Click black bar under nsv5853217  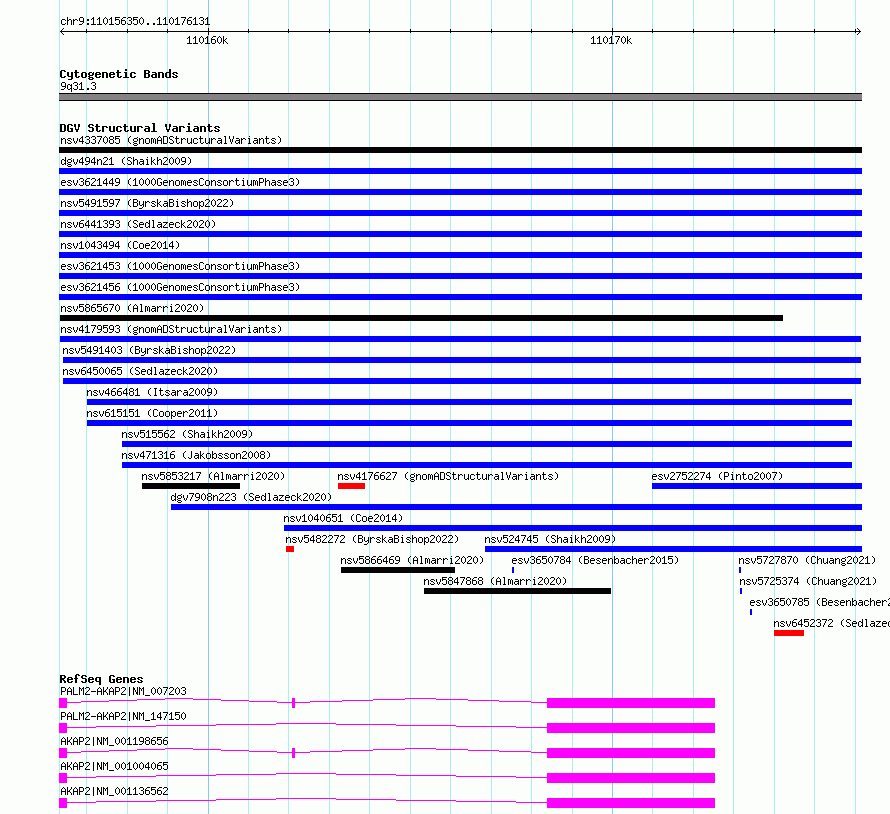coord(191,486)
